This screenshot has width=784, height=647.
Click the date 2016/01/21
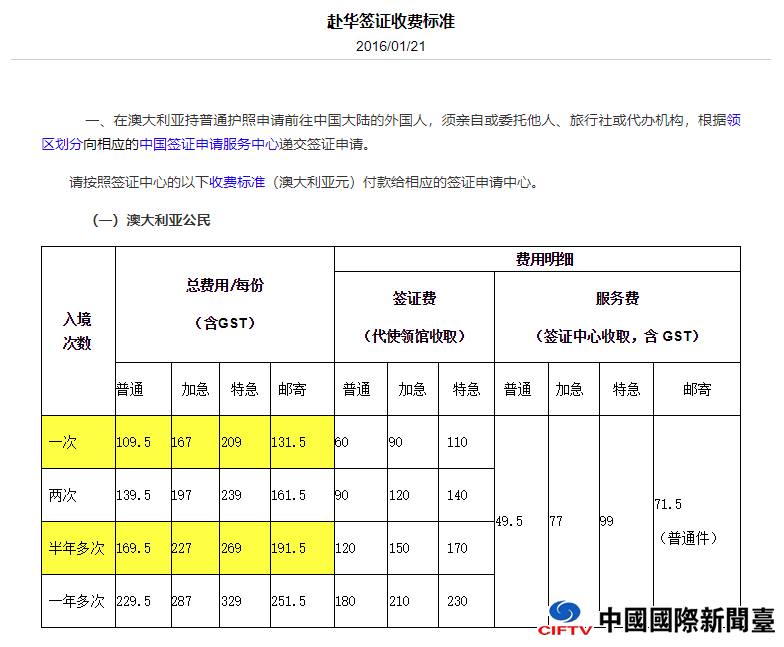390,46
